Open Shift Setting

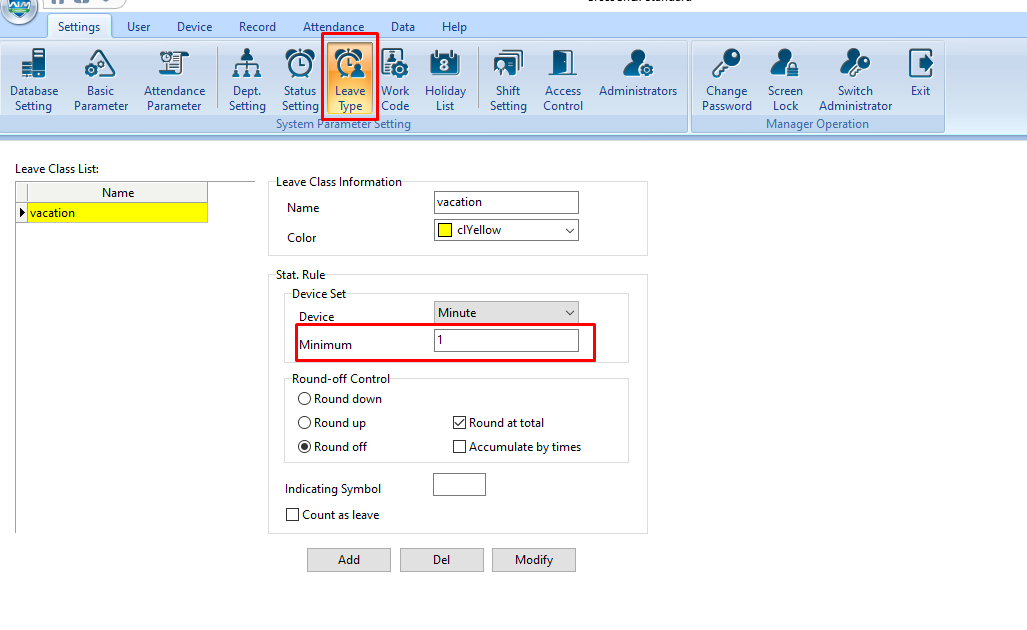508,80
